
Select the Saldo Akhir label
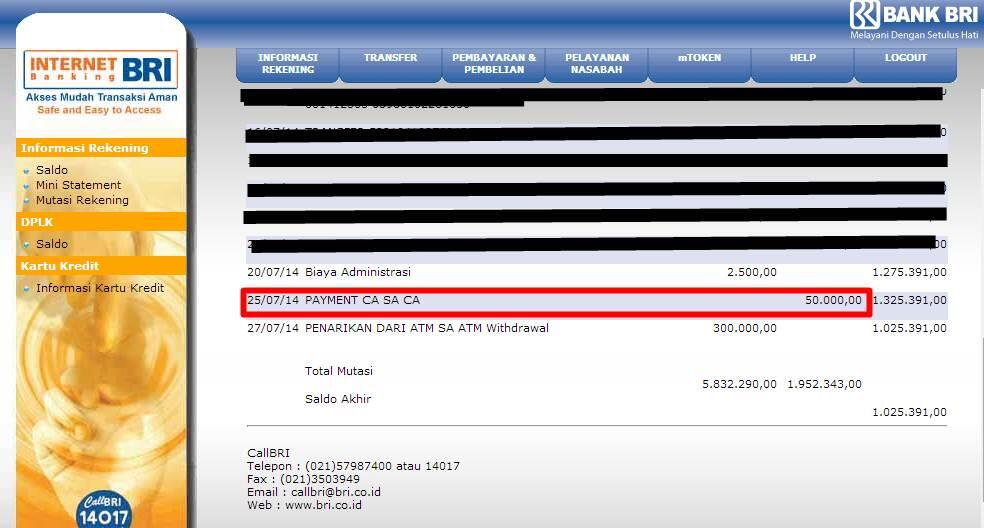tap(338, 399)
